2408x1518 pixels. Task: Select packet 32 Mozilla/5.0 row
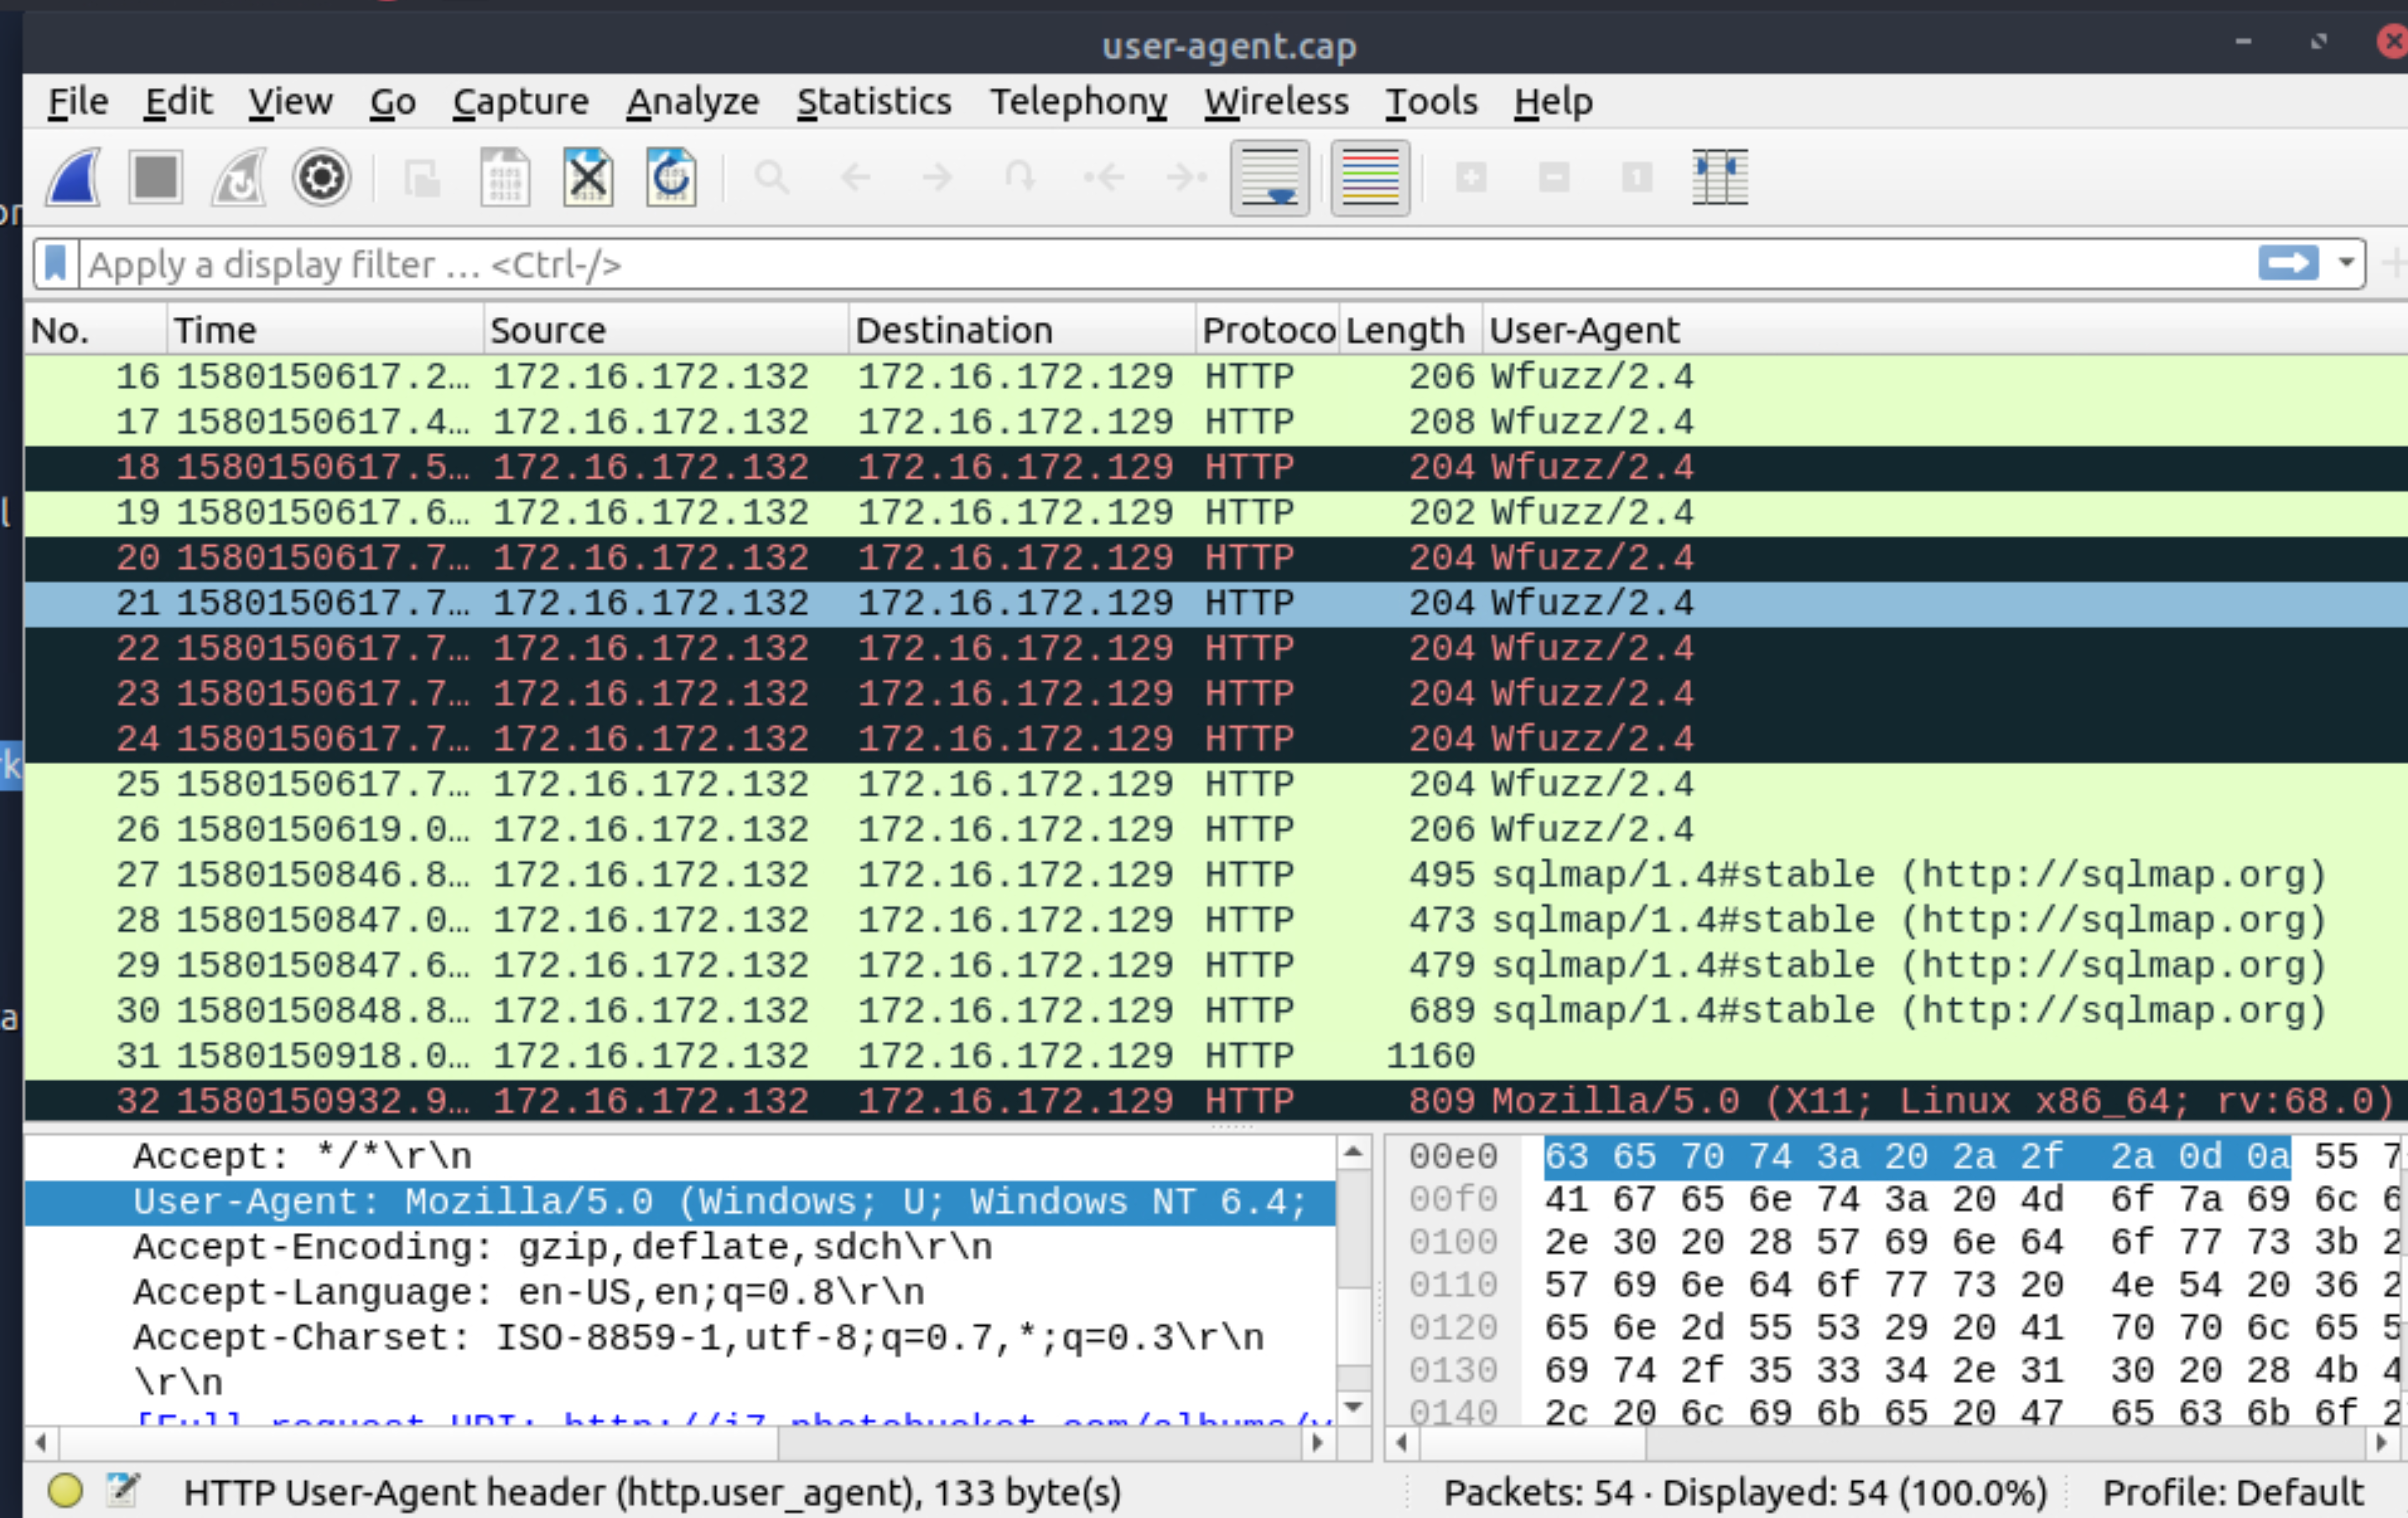point(1215,1101)
